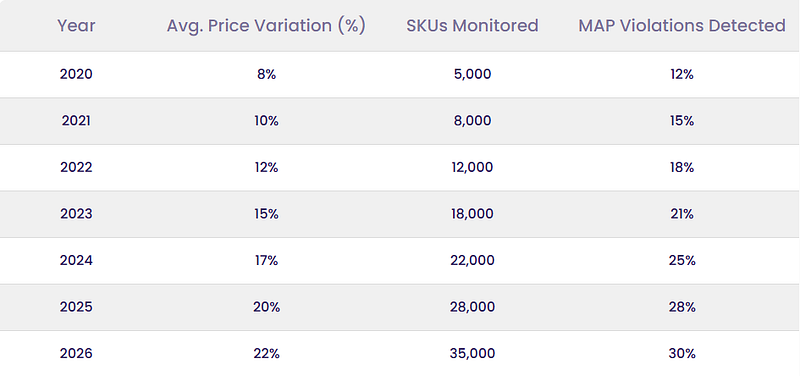Select the 2020 year cell
The image size is (800, 376).
(x=76, y=74)
